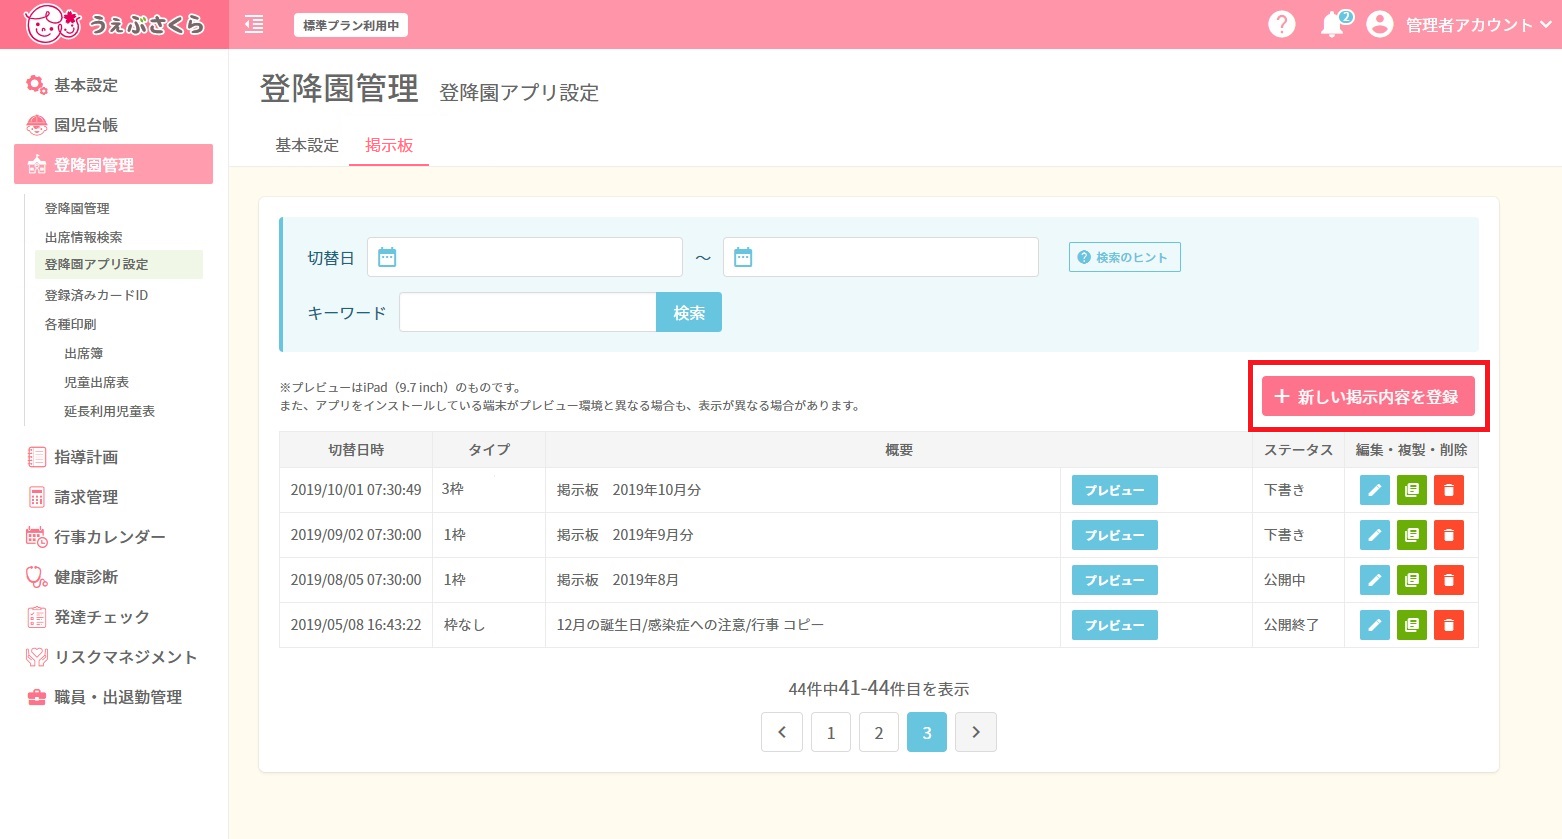The height and width of the screenshot is (839, 1562).
Task: Preview the 2019年9月分 bulletin
Action: click(1115, 535)
